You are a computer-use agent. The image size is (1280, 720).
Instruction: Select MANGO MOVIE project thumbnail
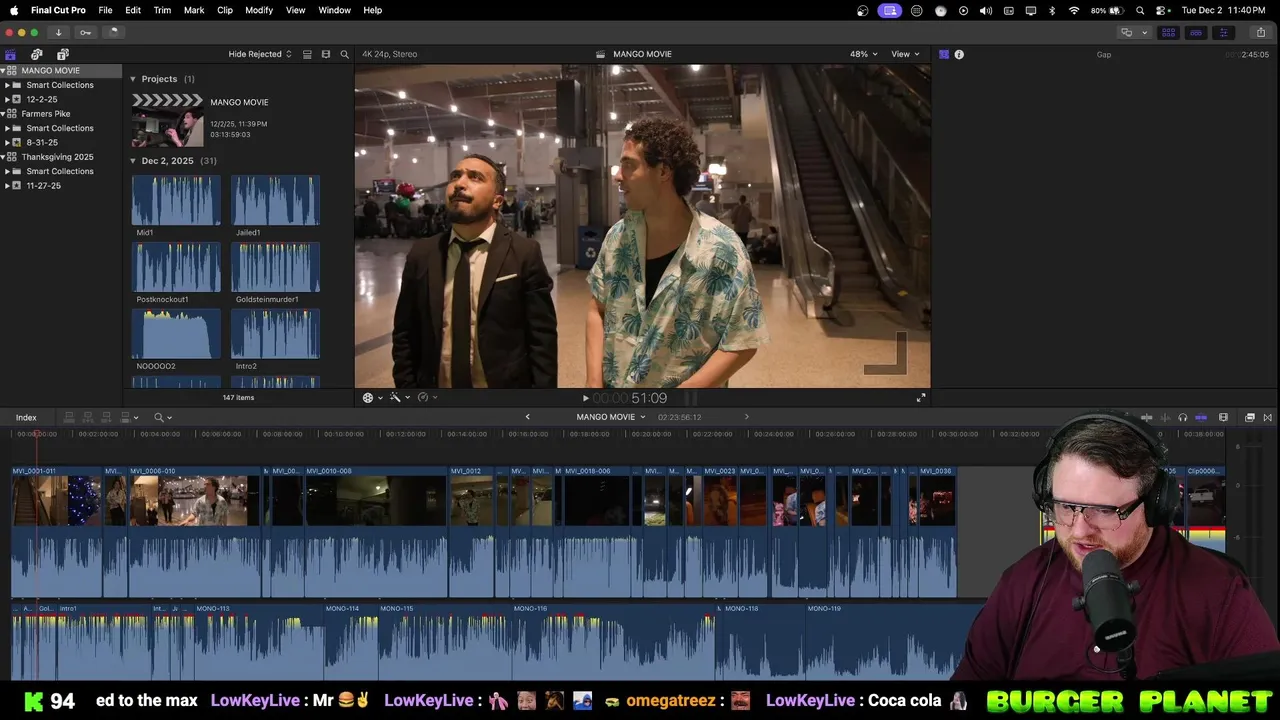[168, 120]
